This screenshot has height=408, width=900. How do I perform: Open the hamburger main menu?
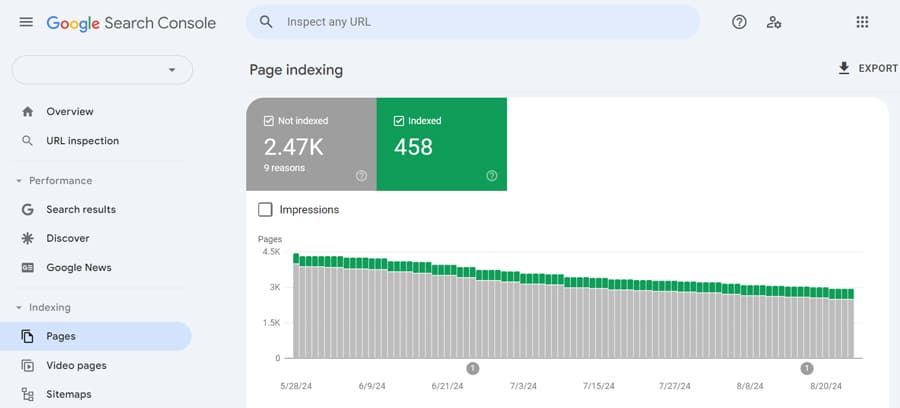pyautogui.click(x=26, y=22)
